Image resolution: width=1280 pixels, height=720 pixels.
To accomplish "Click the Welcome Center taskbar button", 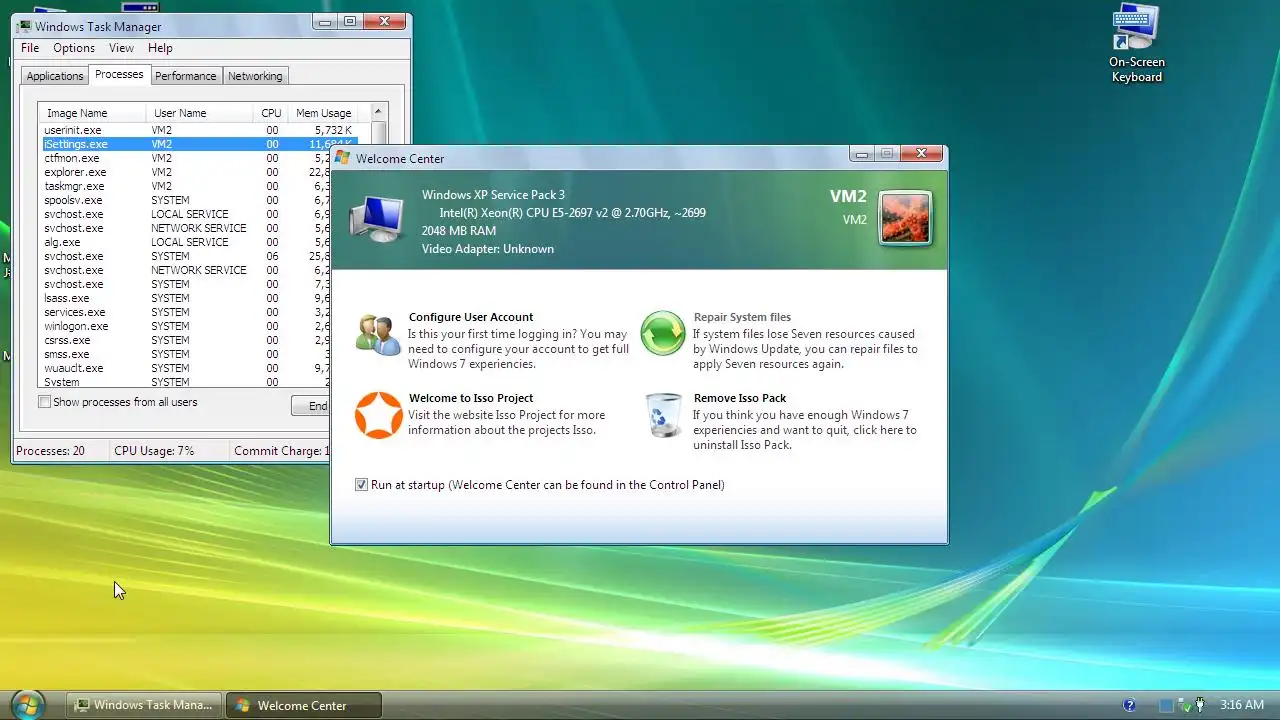I will tap(303, 705).
